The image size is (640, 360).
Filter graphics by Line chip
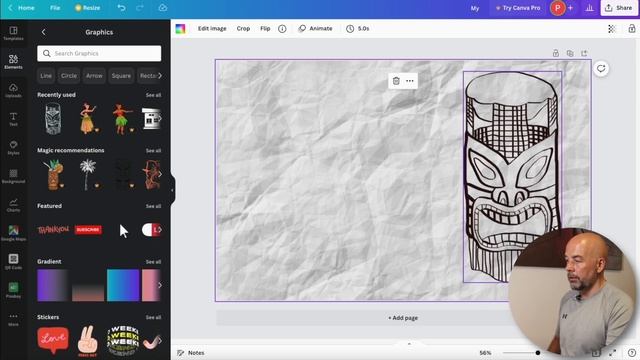pyautogui.click(x=46, y=76)
